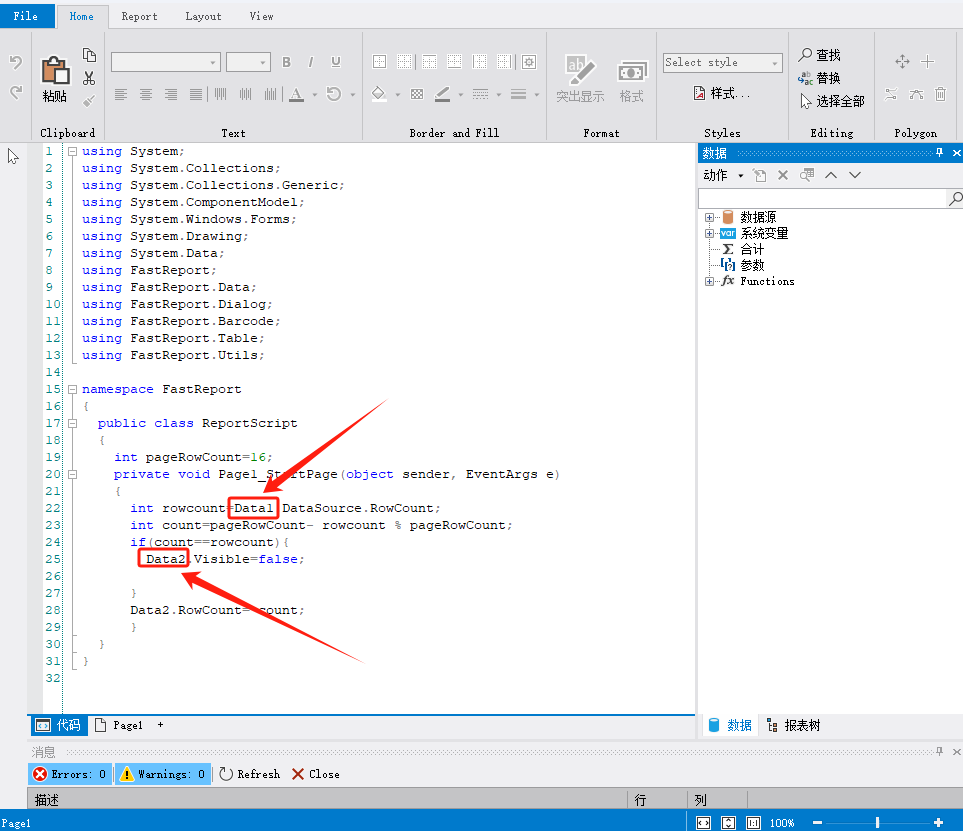Click the fill color bucket icon
This screenshot has width=963, height=831.
(x=379, y=94)
